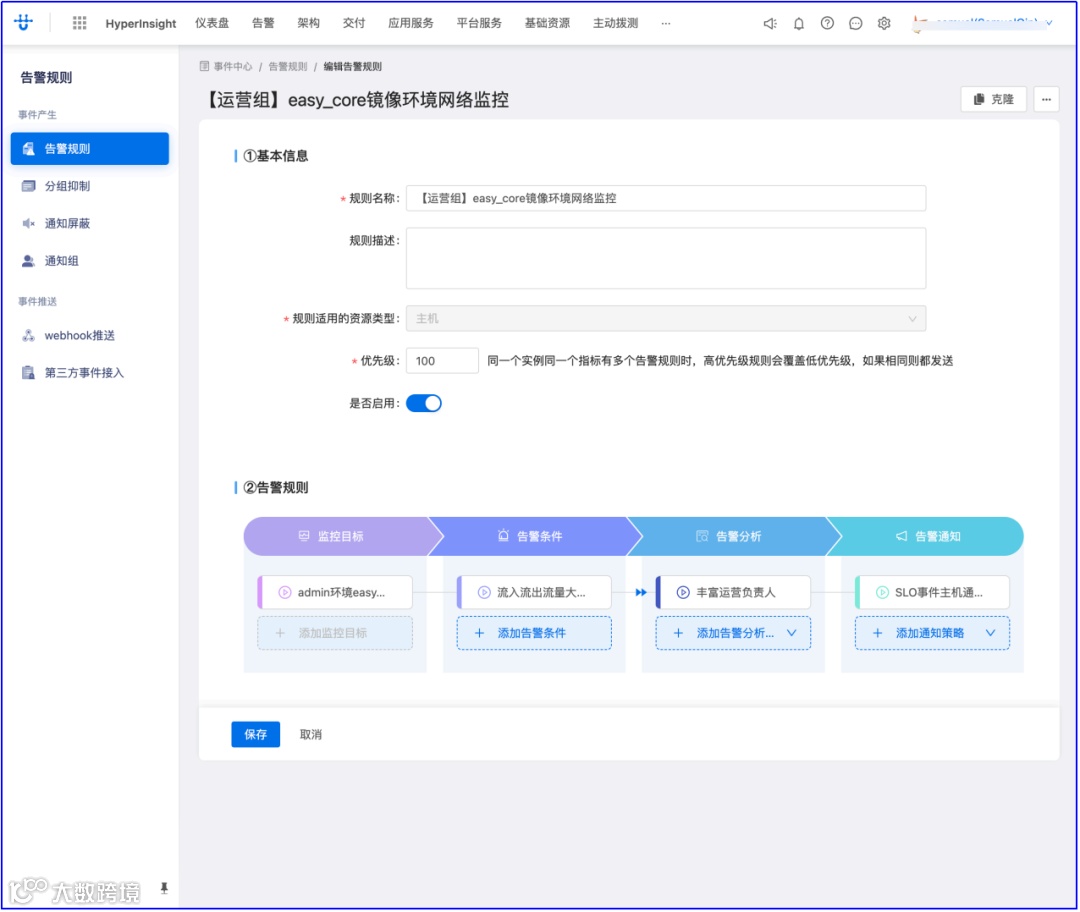Open the 丰富运营负责人 analysis card
This screenshot has height=912, width=1080.
[733, 592]
